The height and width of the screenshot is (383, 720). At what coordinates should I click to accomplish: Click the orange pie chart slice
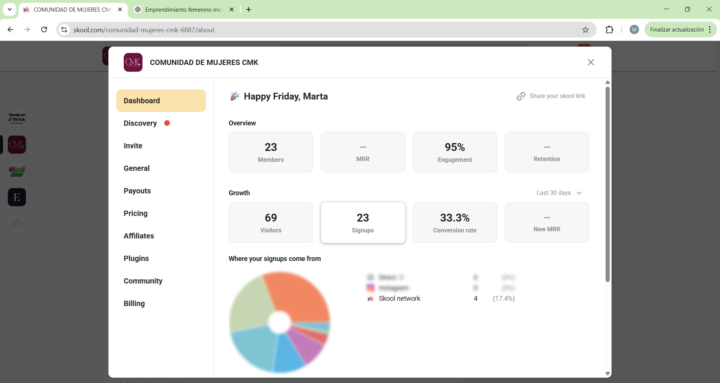click(x=301, y=295)
